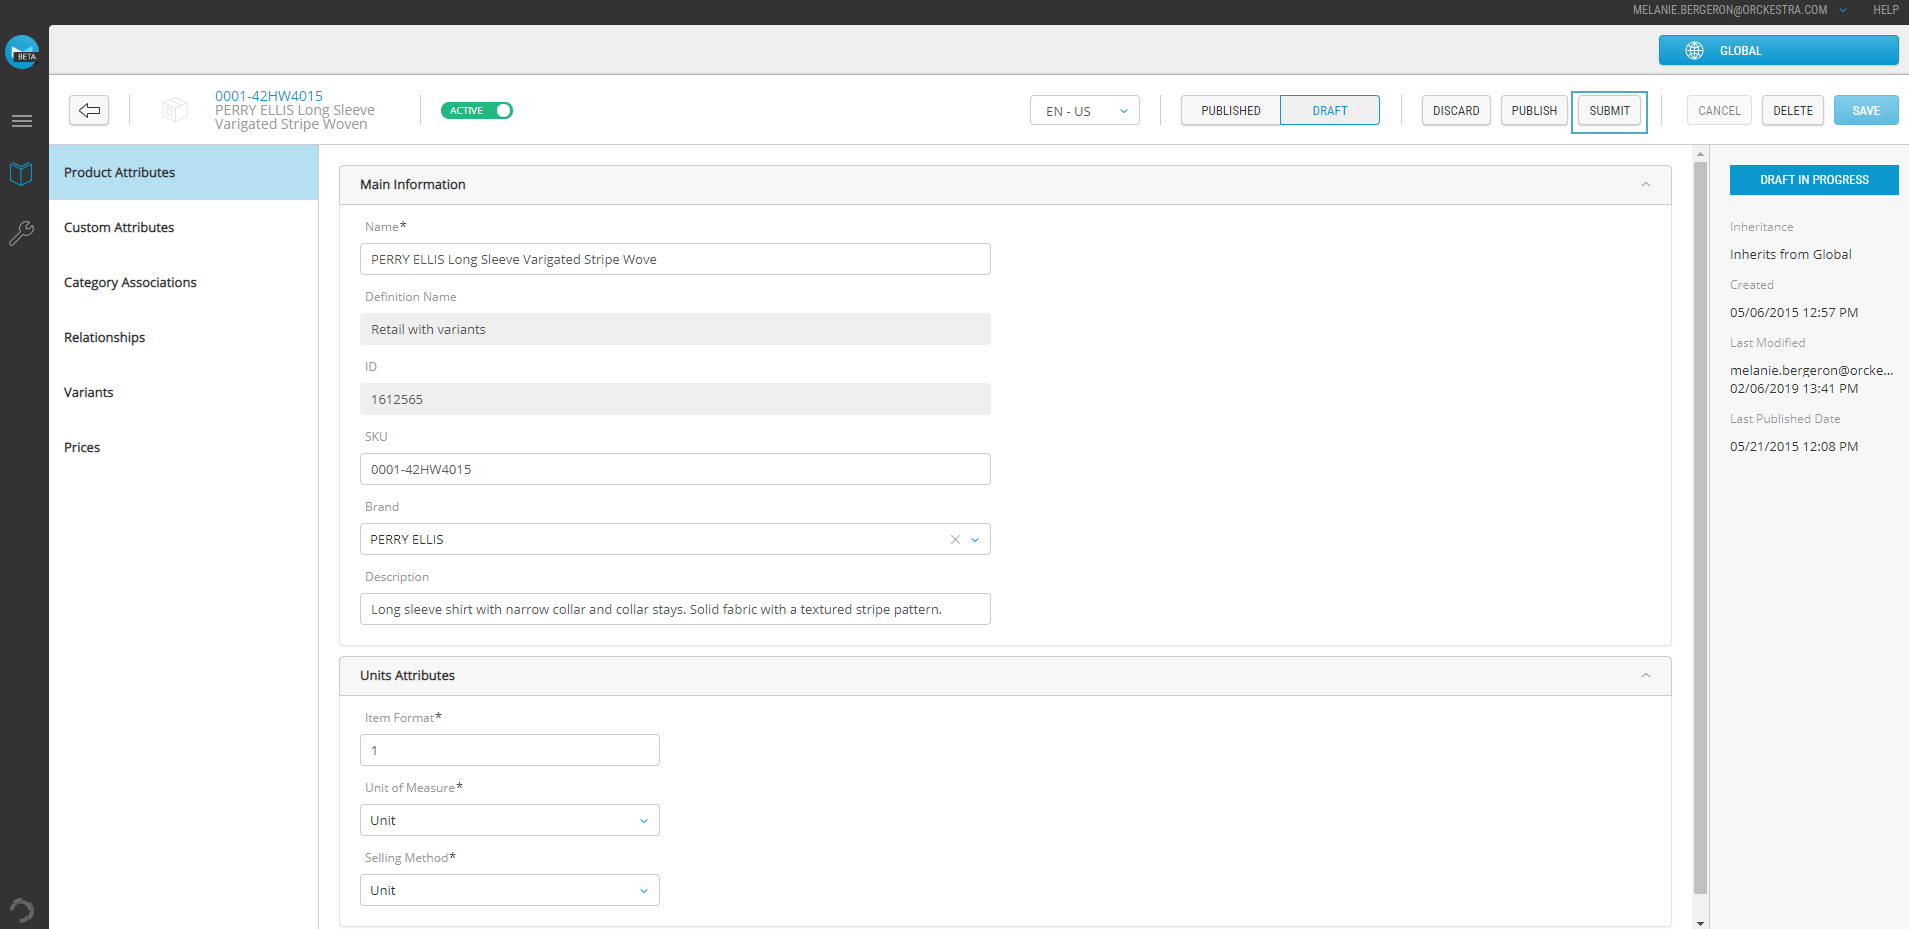Navigate to the Variants tab
The width and height of the screenshot is (1909, 929).
[x=88, y=392]
